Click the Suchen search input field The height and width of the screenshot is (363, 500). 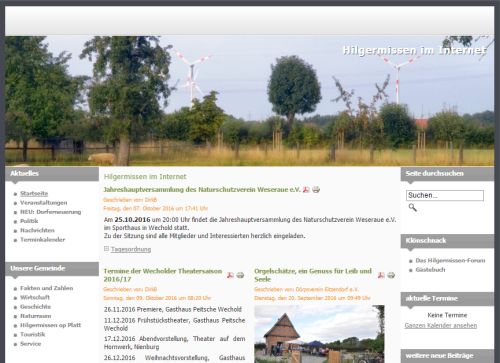tap(445, 195)
